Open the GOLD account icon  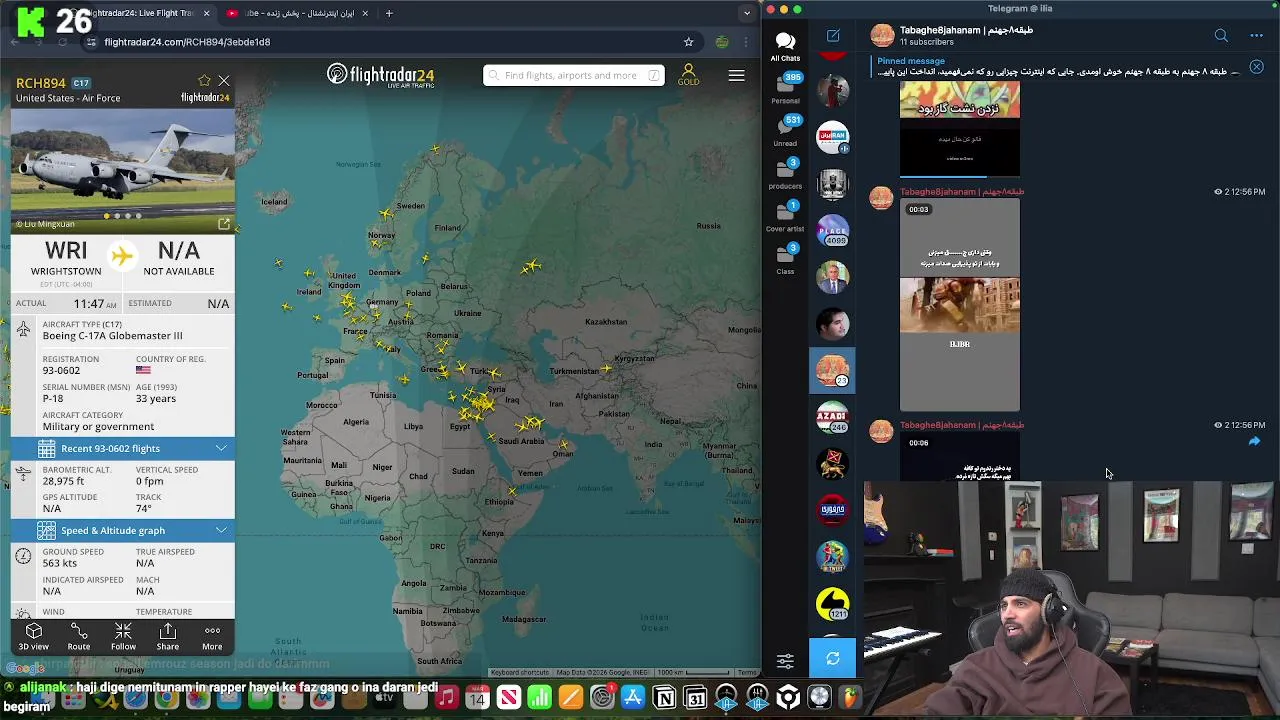tap(688, 75)
